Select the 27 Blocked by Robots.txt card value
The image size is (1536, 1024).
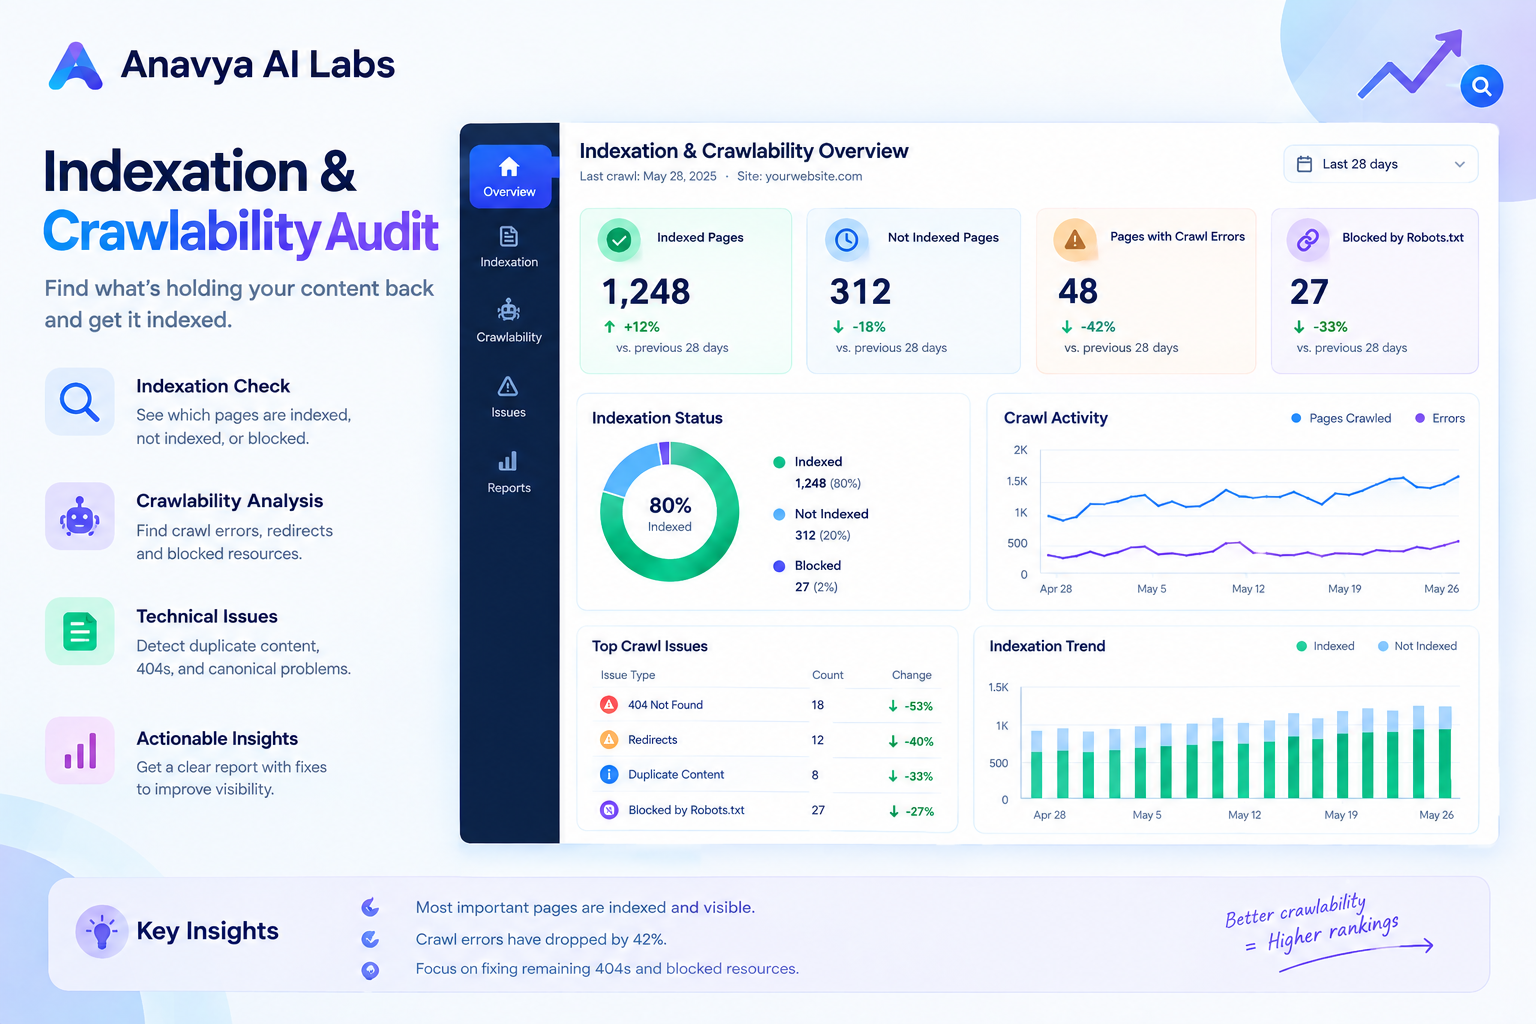click(1309, 292)
